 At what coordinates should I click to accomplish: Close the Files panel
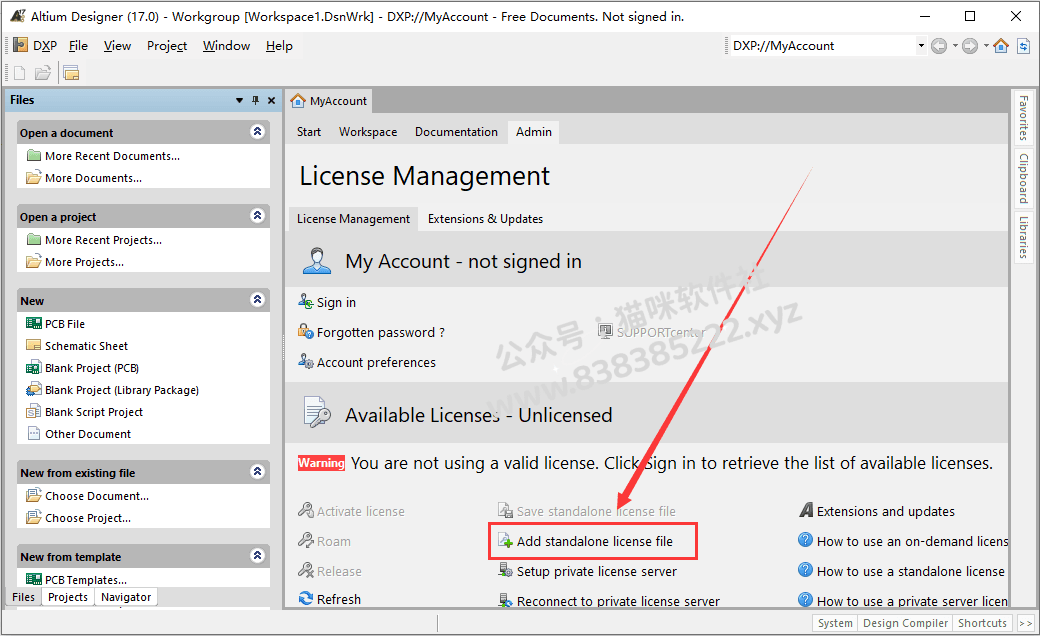(x=271, y=100)
